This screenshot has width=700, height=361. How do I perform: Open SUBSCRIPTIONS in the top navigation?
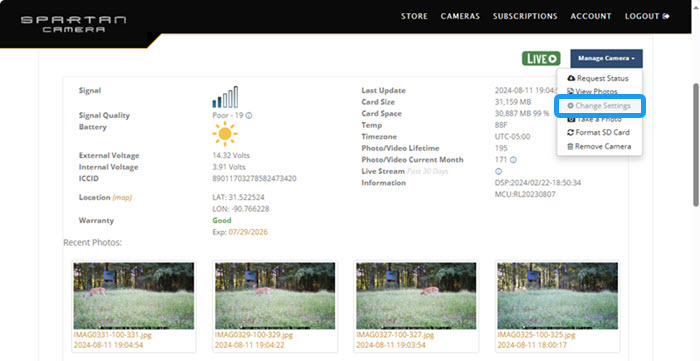point(525,16)
